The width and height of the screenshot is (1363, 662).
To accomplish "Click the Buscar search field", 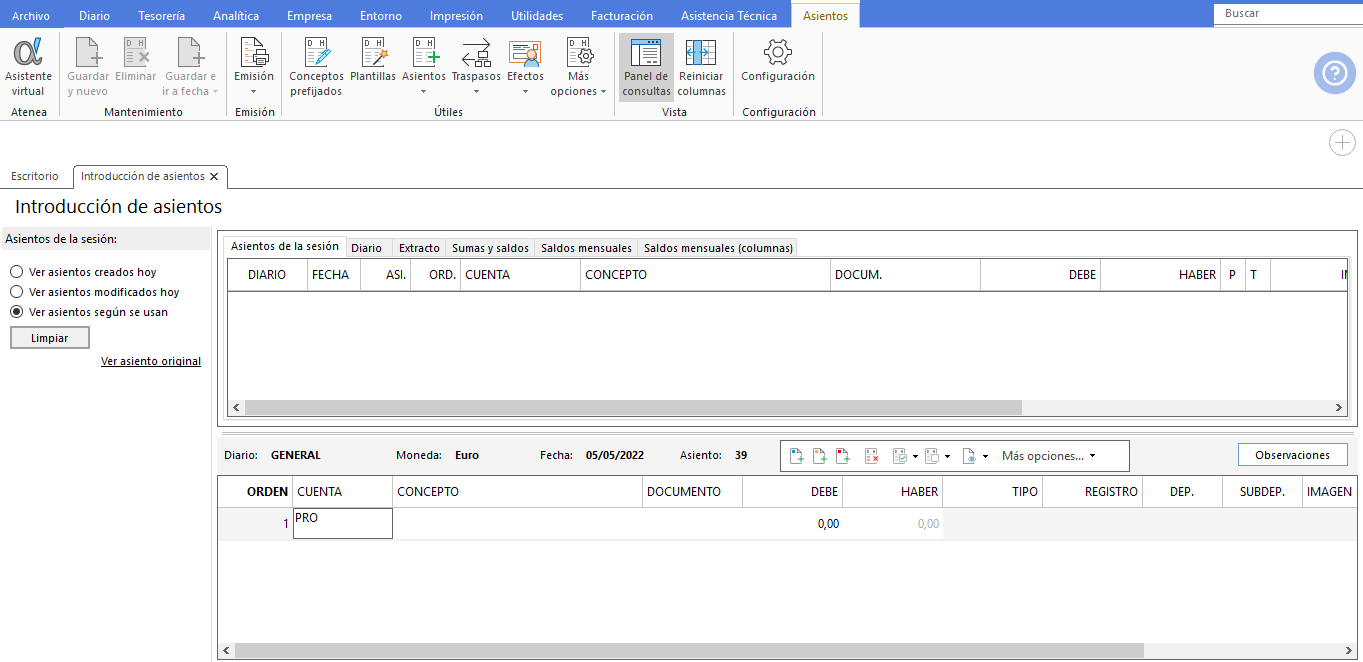I will point(1288,14).
